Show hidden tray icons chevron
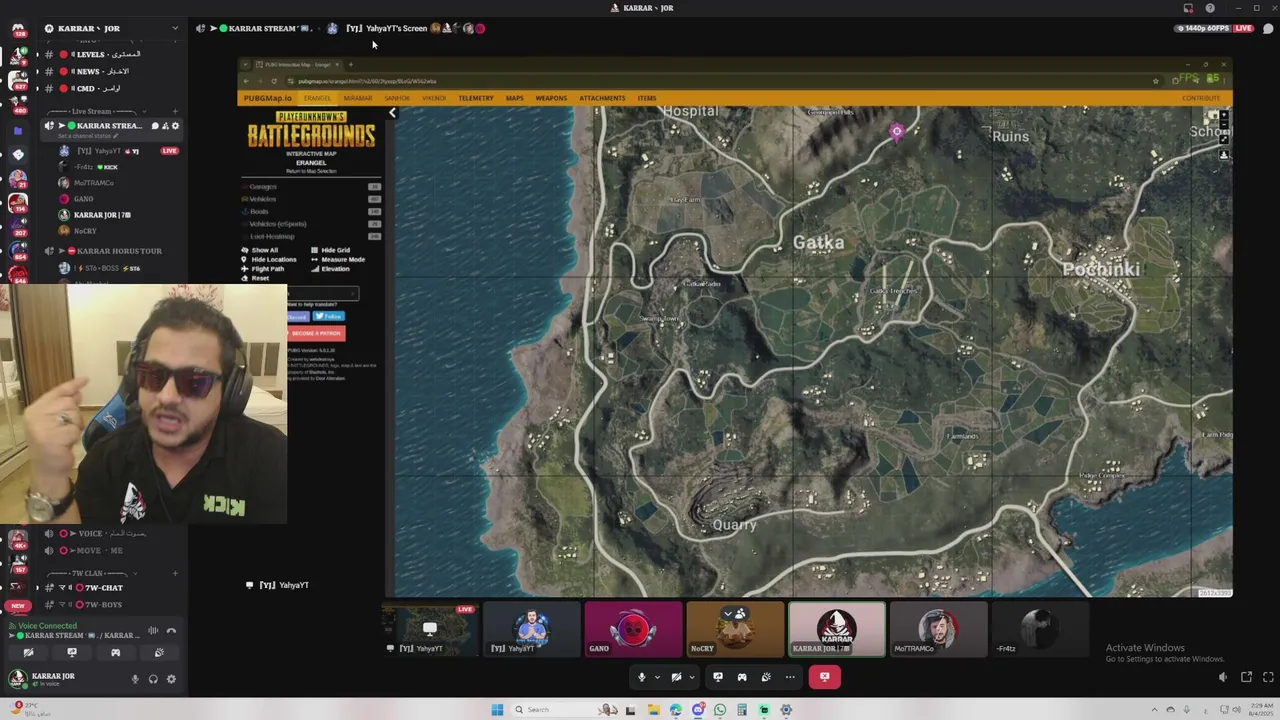The height and width of the screenshot is (720, 1280). (x=1154, y=710)
